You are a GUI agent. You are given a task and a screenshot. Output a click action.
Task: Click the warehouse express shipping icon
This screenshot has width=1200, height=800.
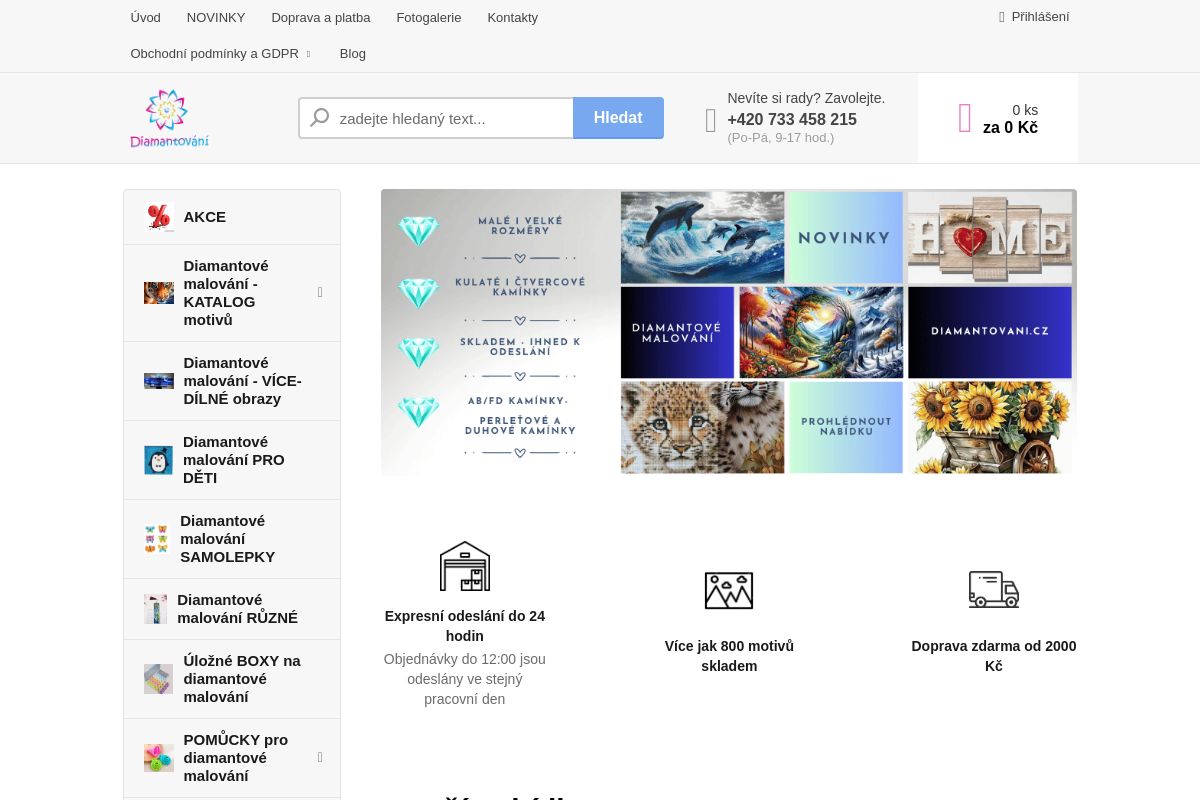[x=464, y=566]
